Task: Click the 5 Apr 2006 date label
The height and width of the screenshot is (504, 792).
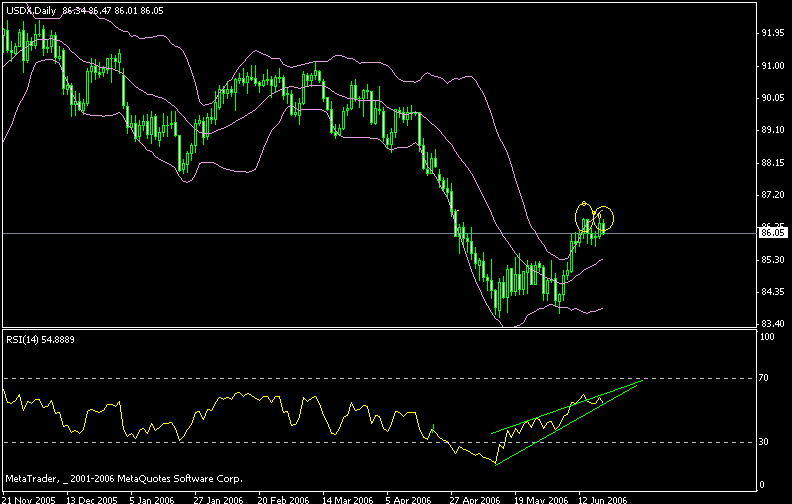Action: click(x=409, y=500)
